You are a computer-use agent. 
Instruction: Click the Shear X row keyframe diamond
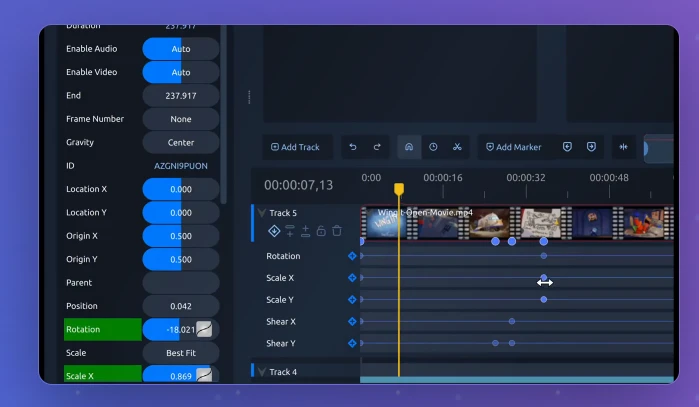[x=352, y=321]
